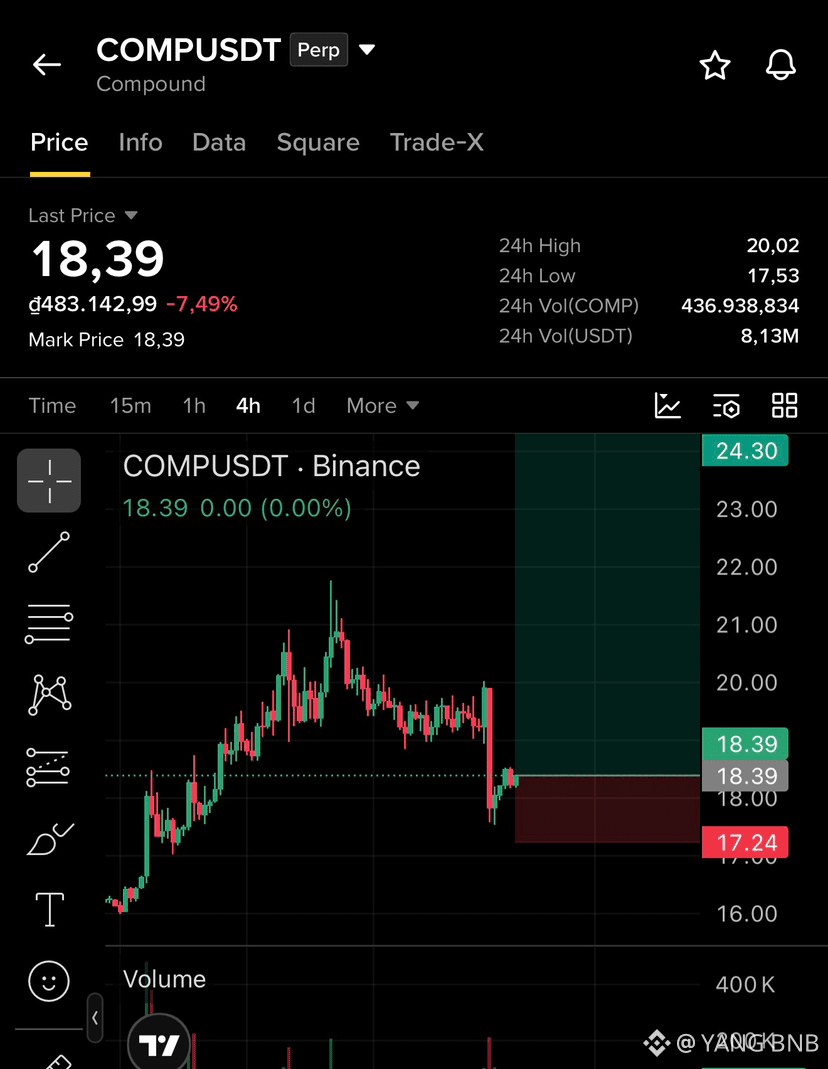
Task: Open grid layout icon
Action: (x=784, y=406)
